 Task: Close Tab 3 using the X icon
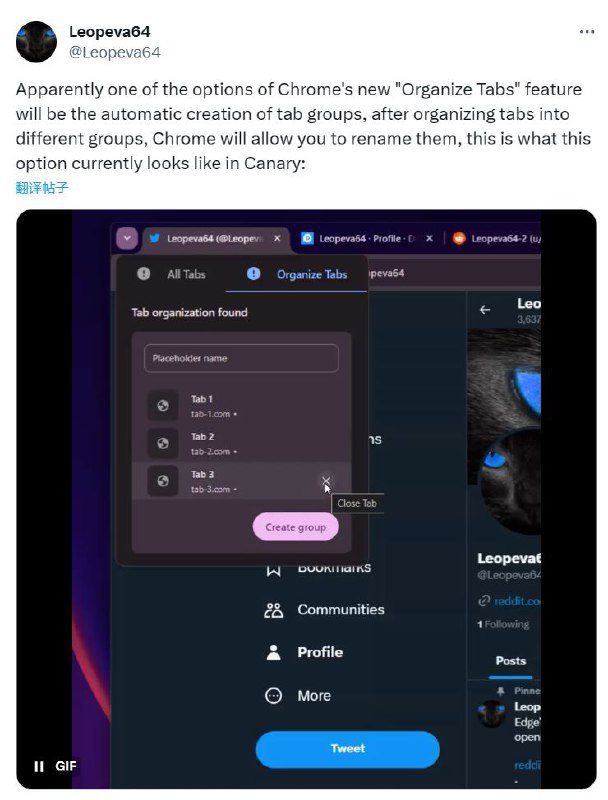[x=326, y=481]
